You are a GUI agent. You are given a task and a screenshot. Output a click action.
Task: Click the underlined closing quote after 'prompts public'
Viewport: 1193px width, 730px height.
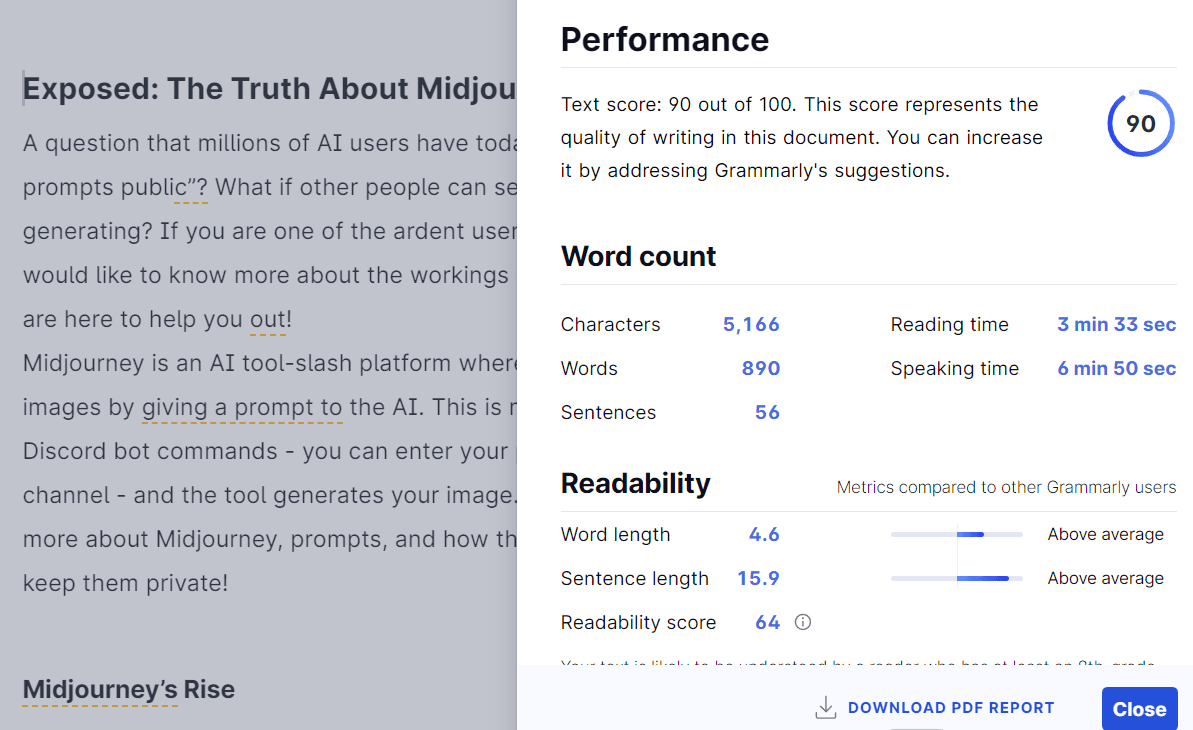pos(191,187)
